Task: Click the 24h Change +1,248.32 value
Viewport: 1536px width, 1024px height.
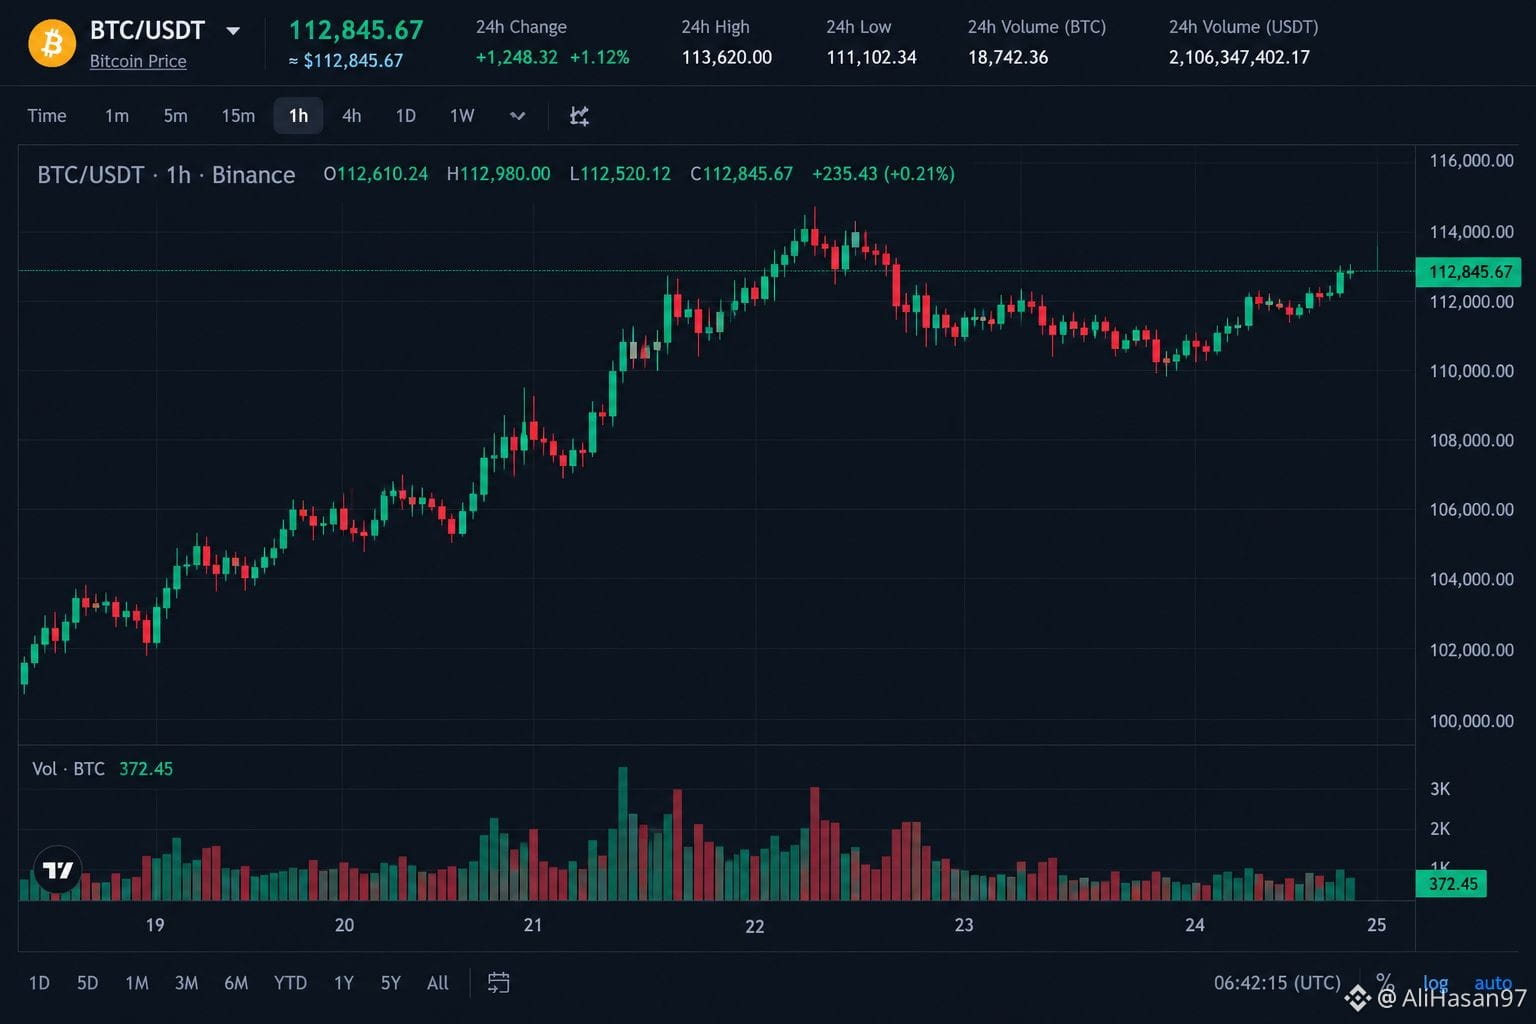Action: pyautogui.click(x=516, y=58)
